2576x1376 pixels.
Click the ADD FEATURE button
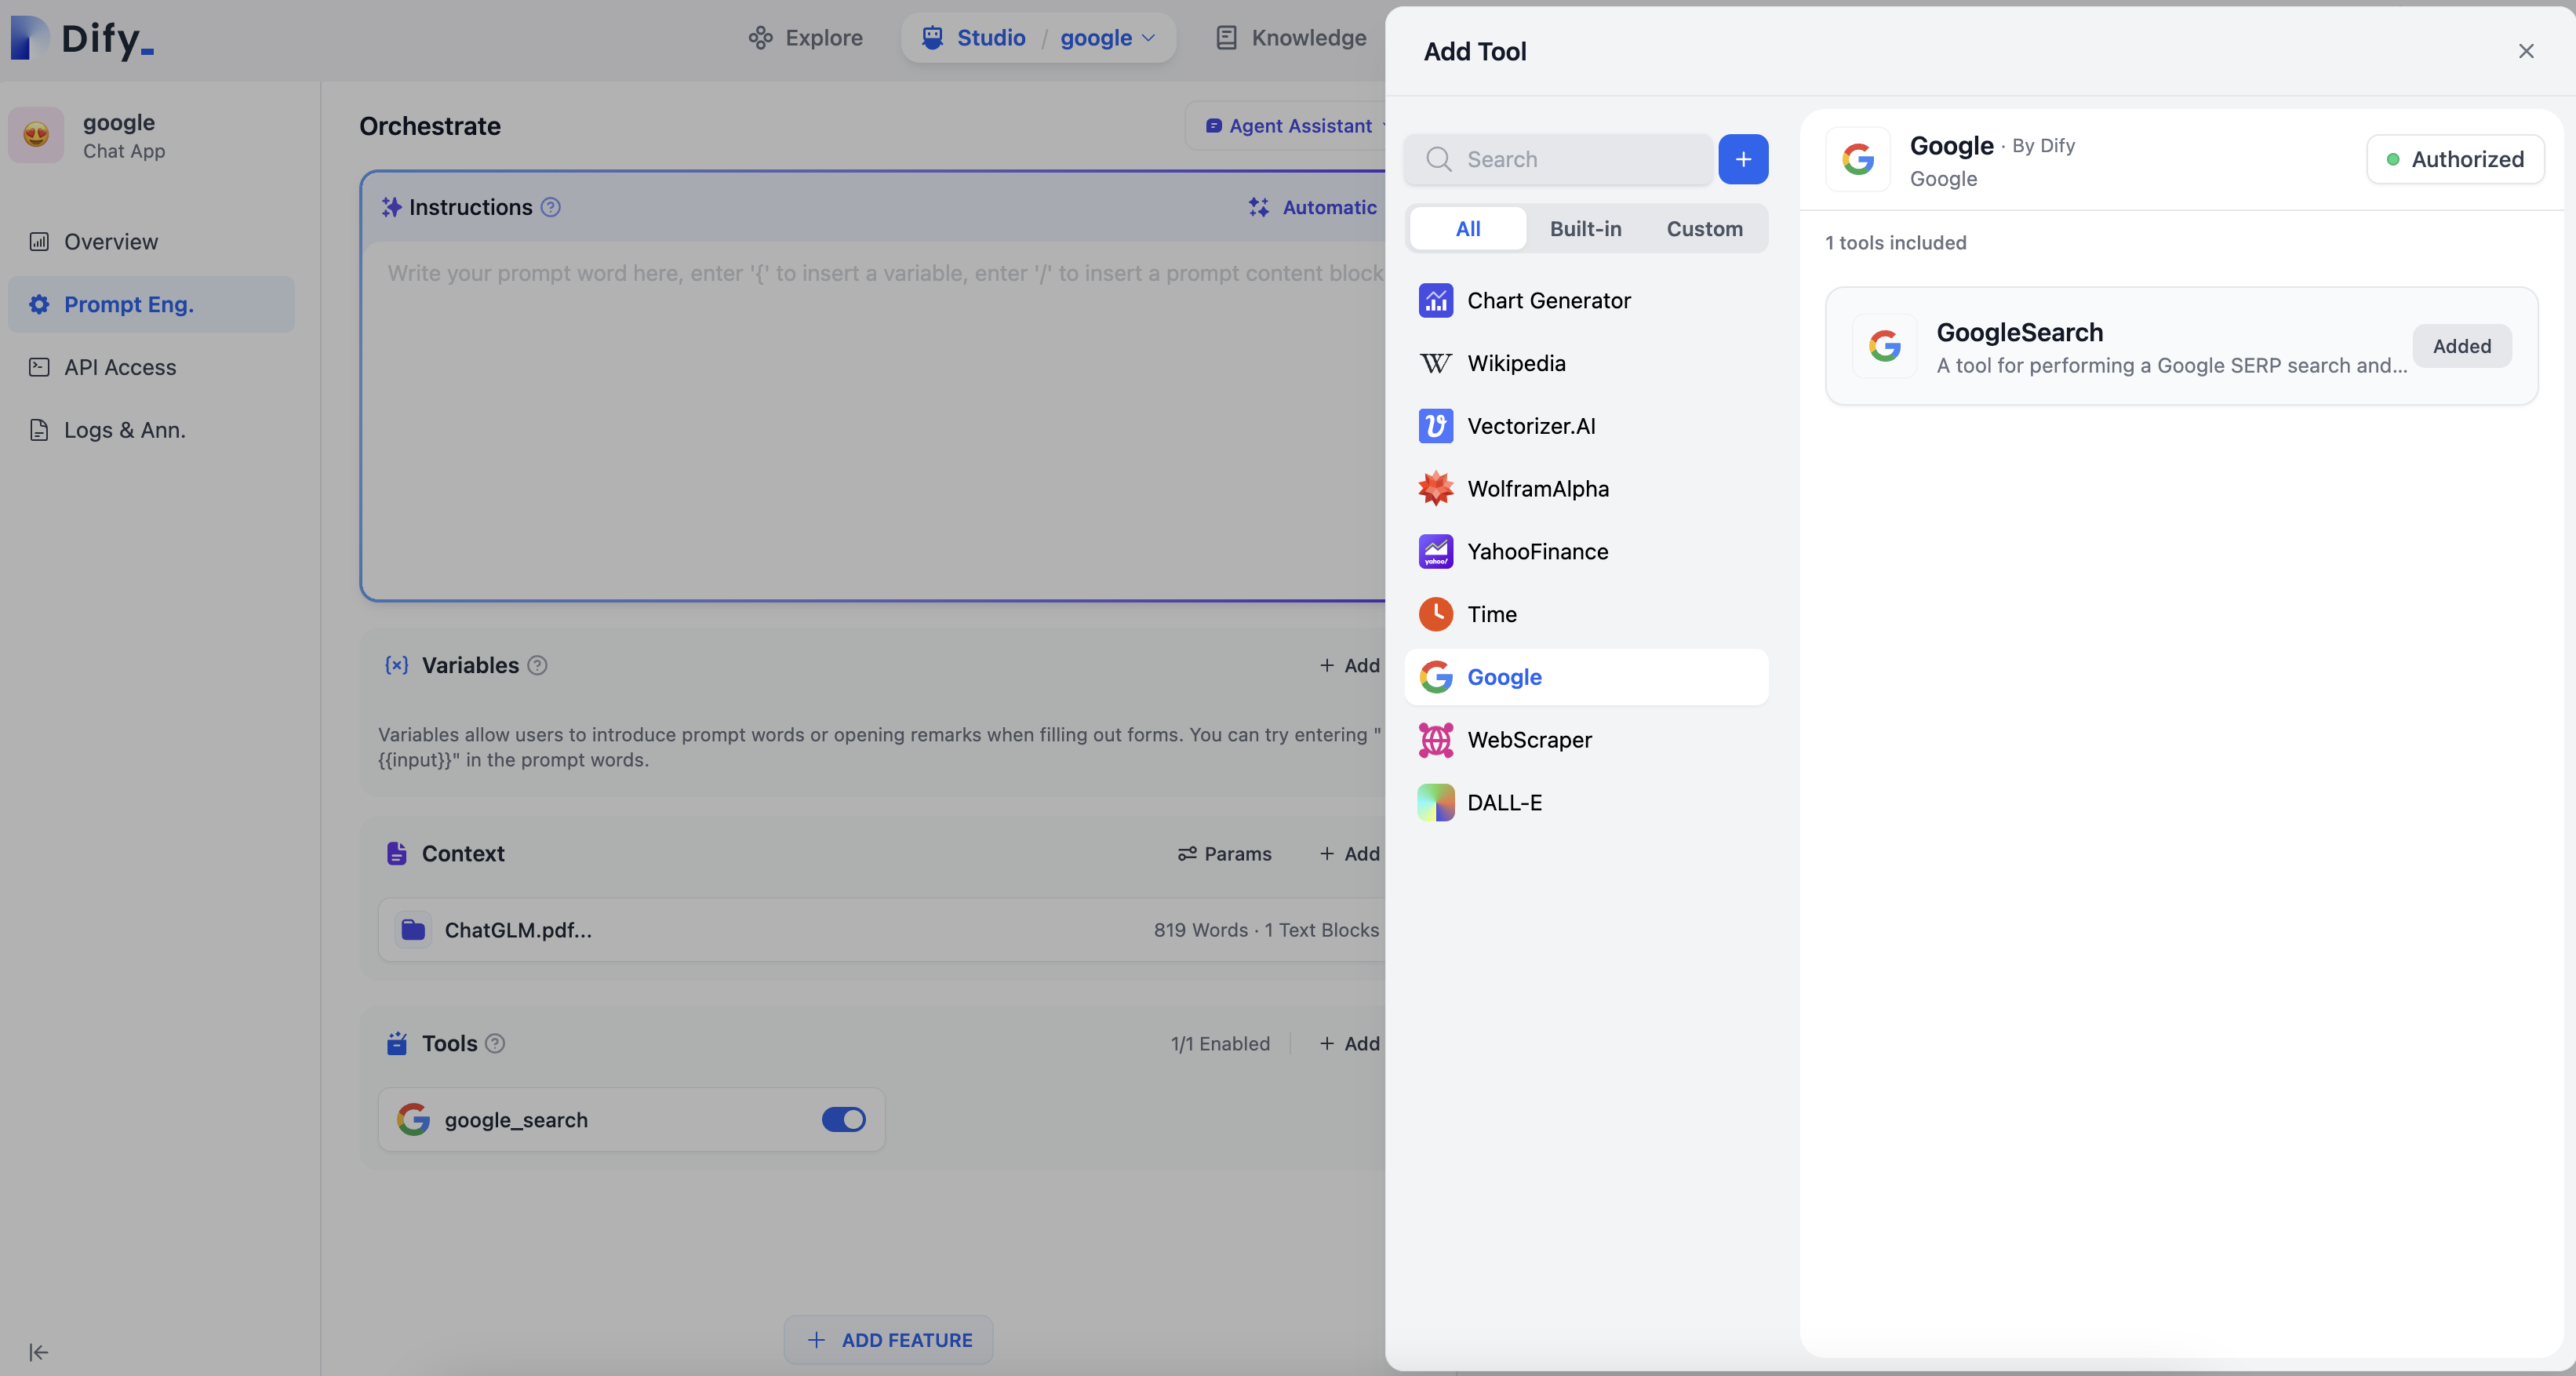pyautogui.click(x=888, y=1339)
